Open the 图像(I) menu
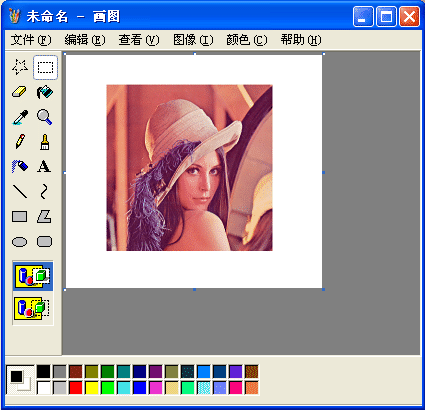 [193, 40]
